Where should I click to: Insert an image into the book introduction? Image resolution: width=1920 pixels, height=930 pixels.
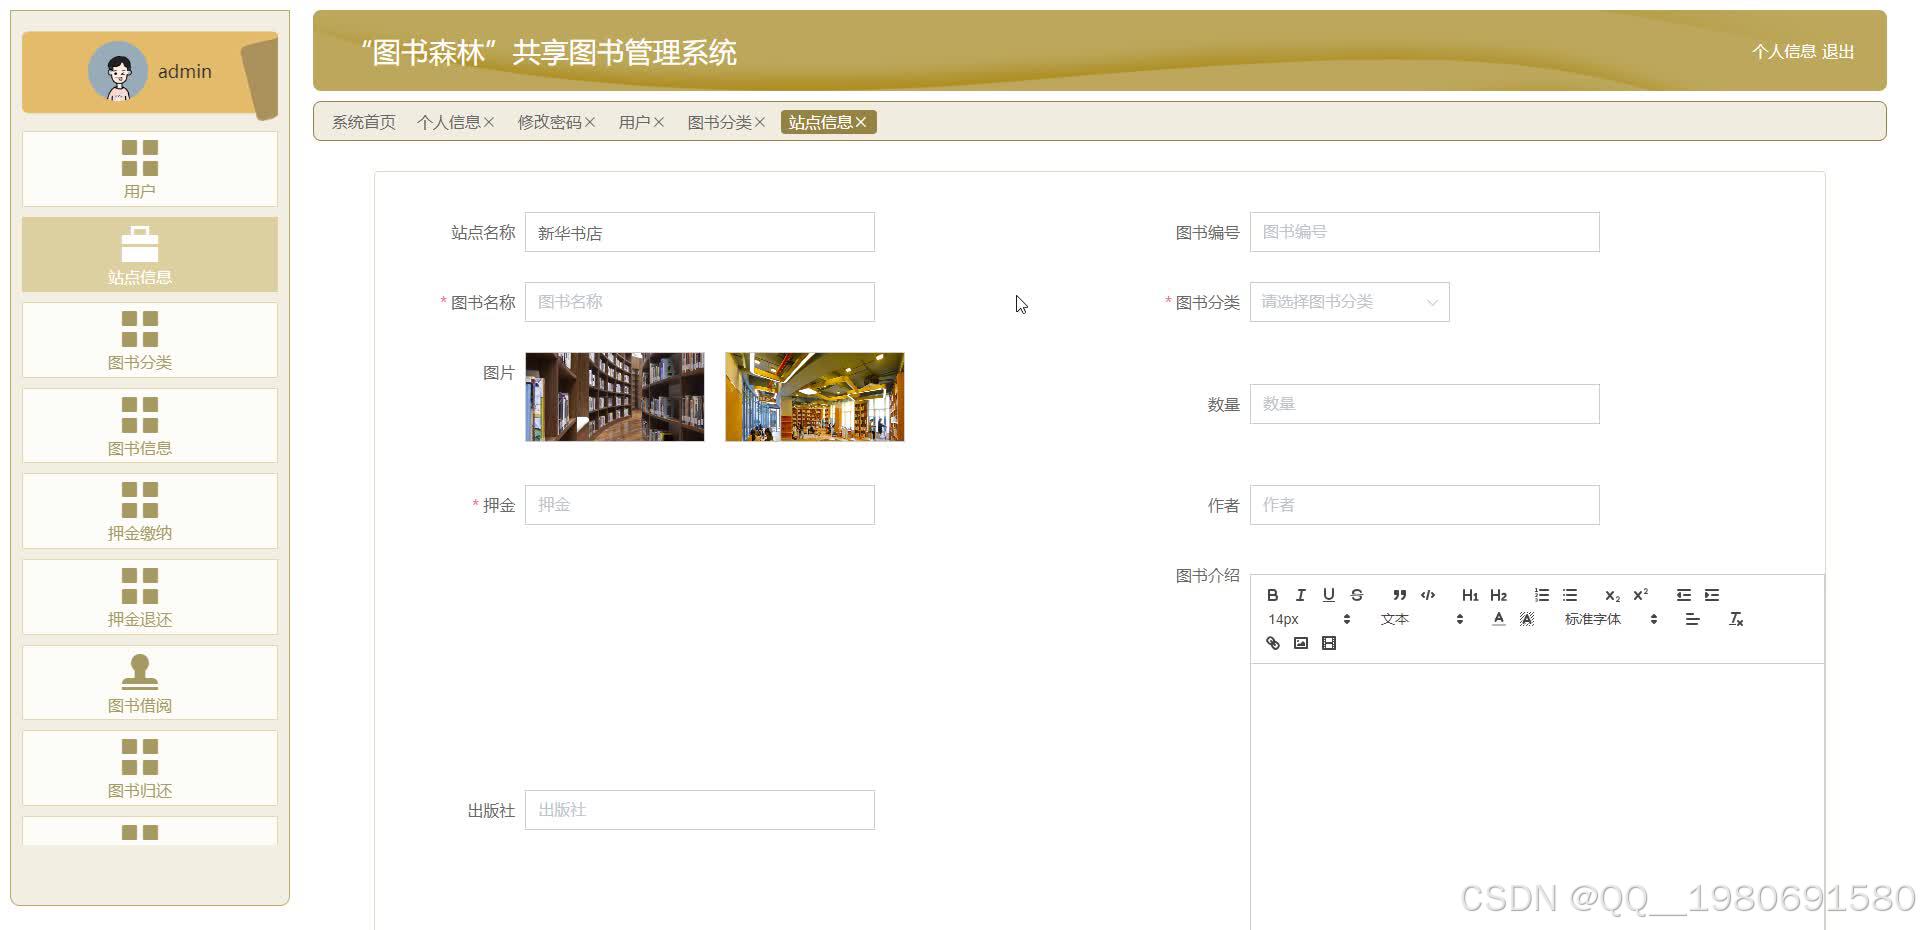1300,643
